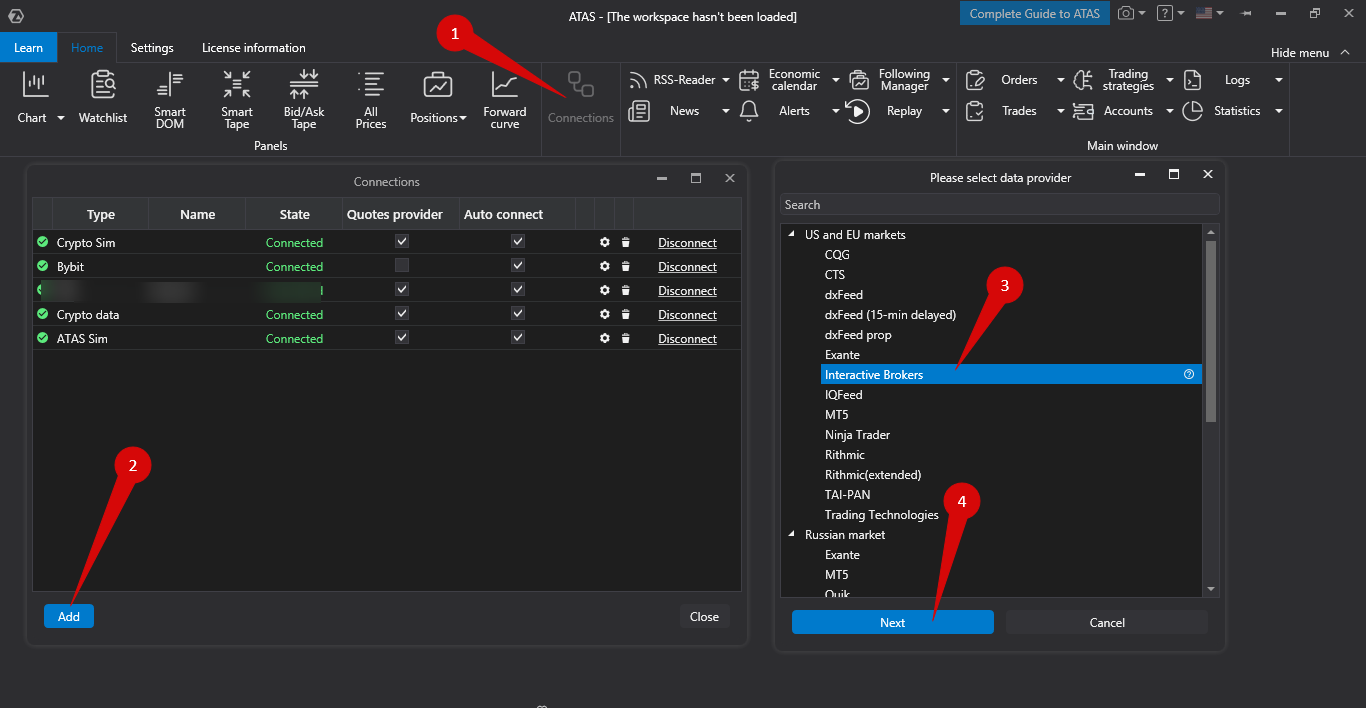
Task: Open the License information tab
Action: tap(254, 48)
